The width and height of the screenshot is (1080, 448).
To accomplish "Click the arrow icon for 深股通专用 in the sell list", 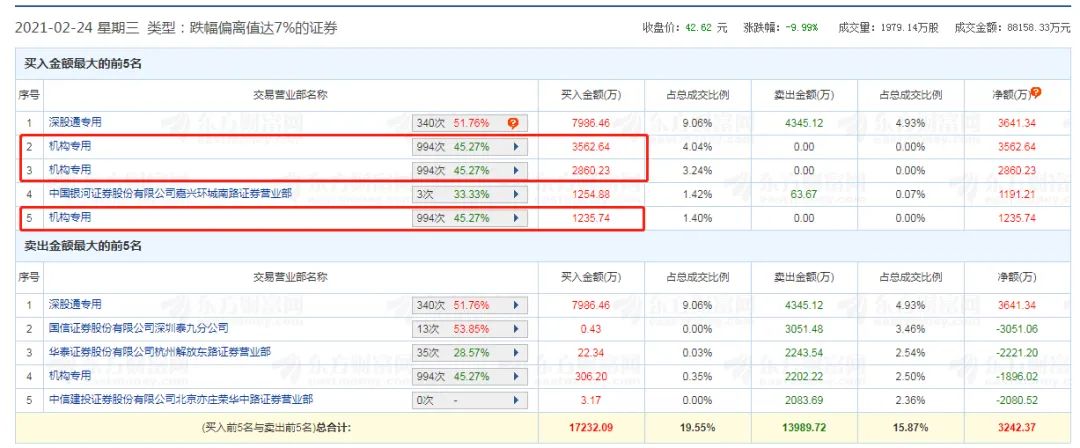I will click(x=516, y=304).
